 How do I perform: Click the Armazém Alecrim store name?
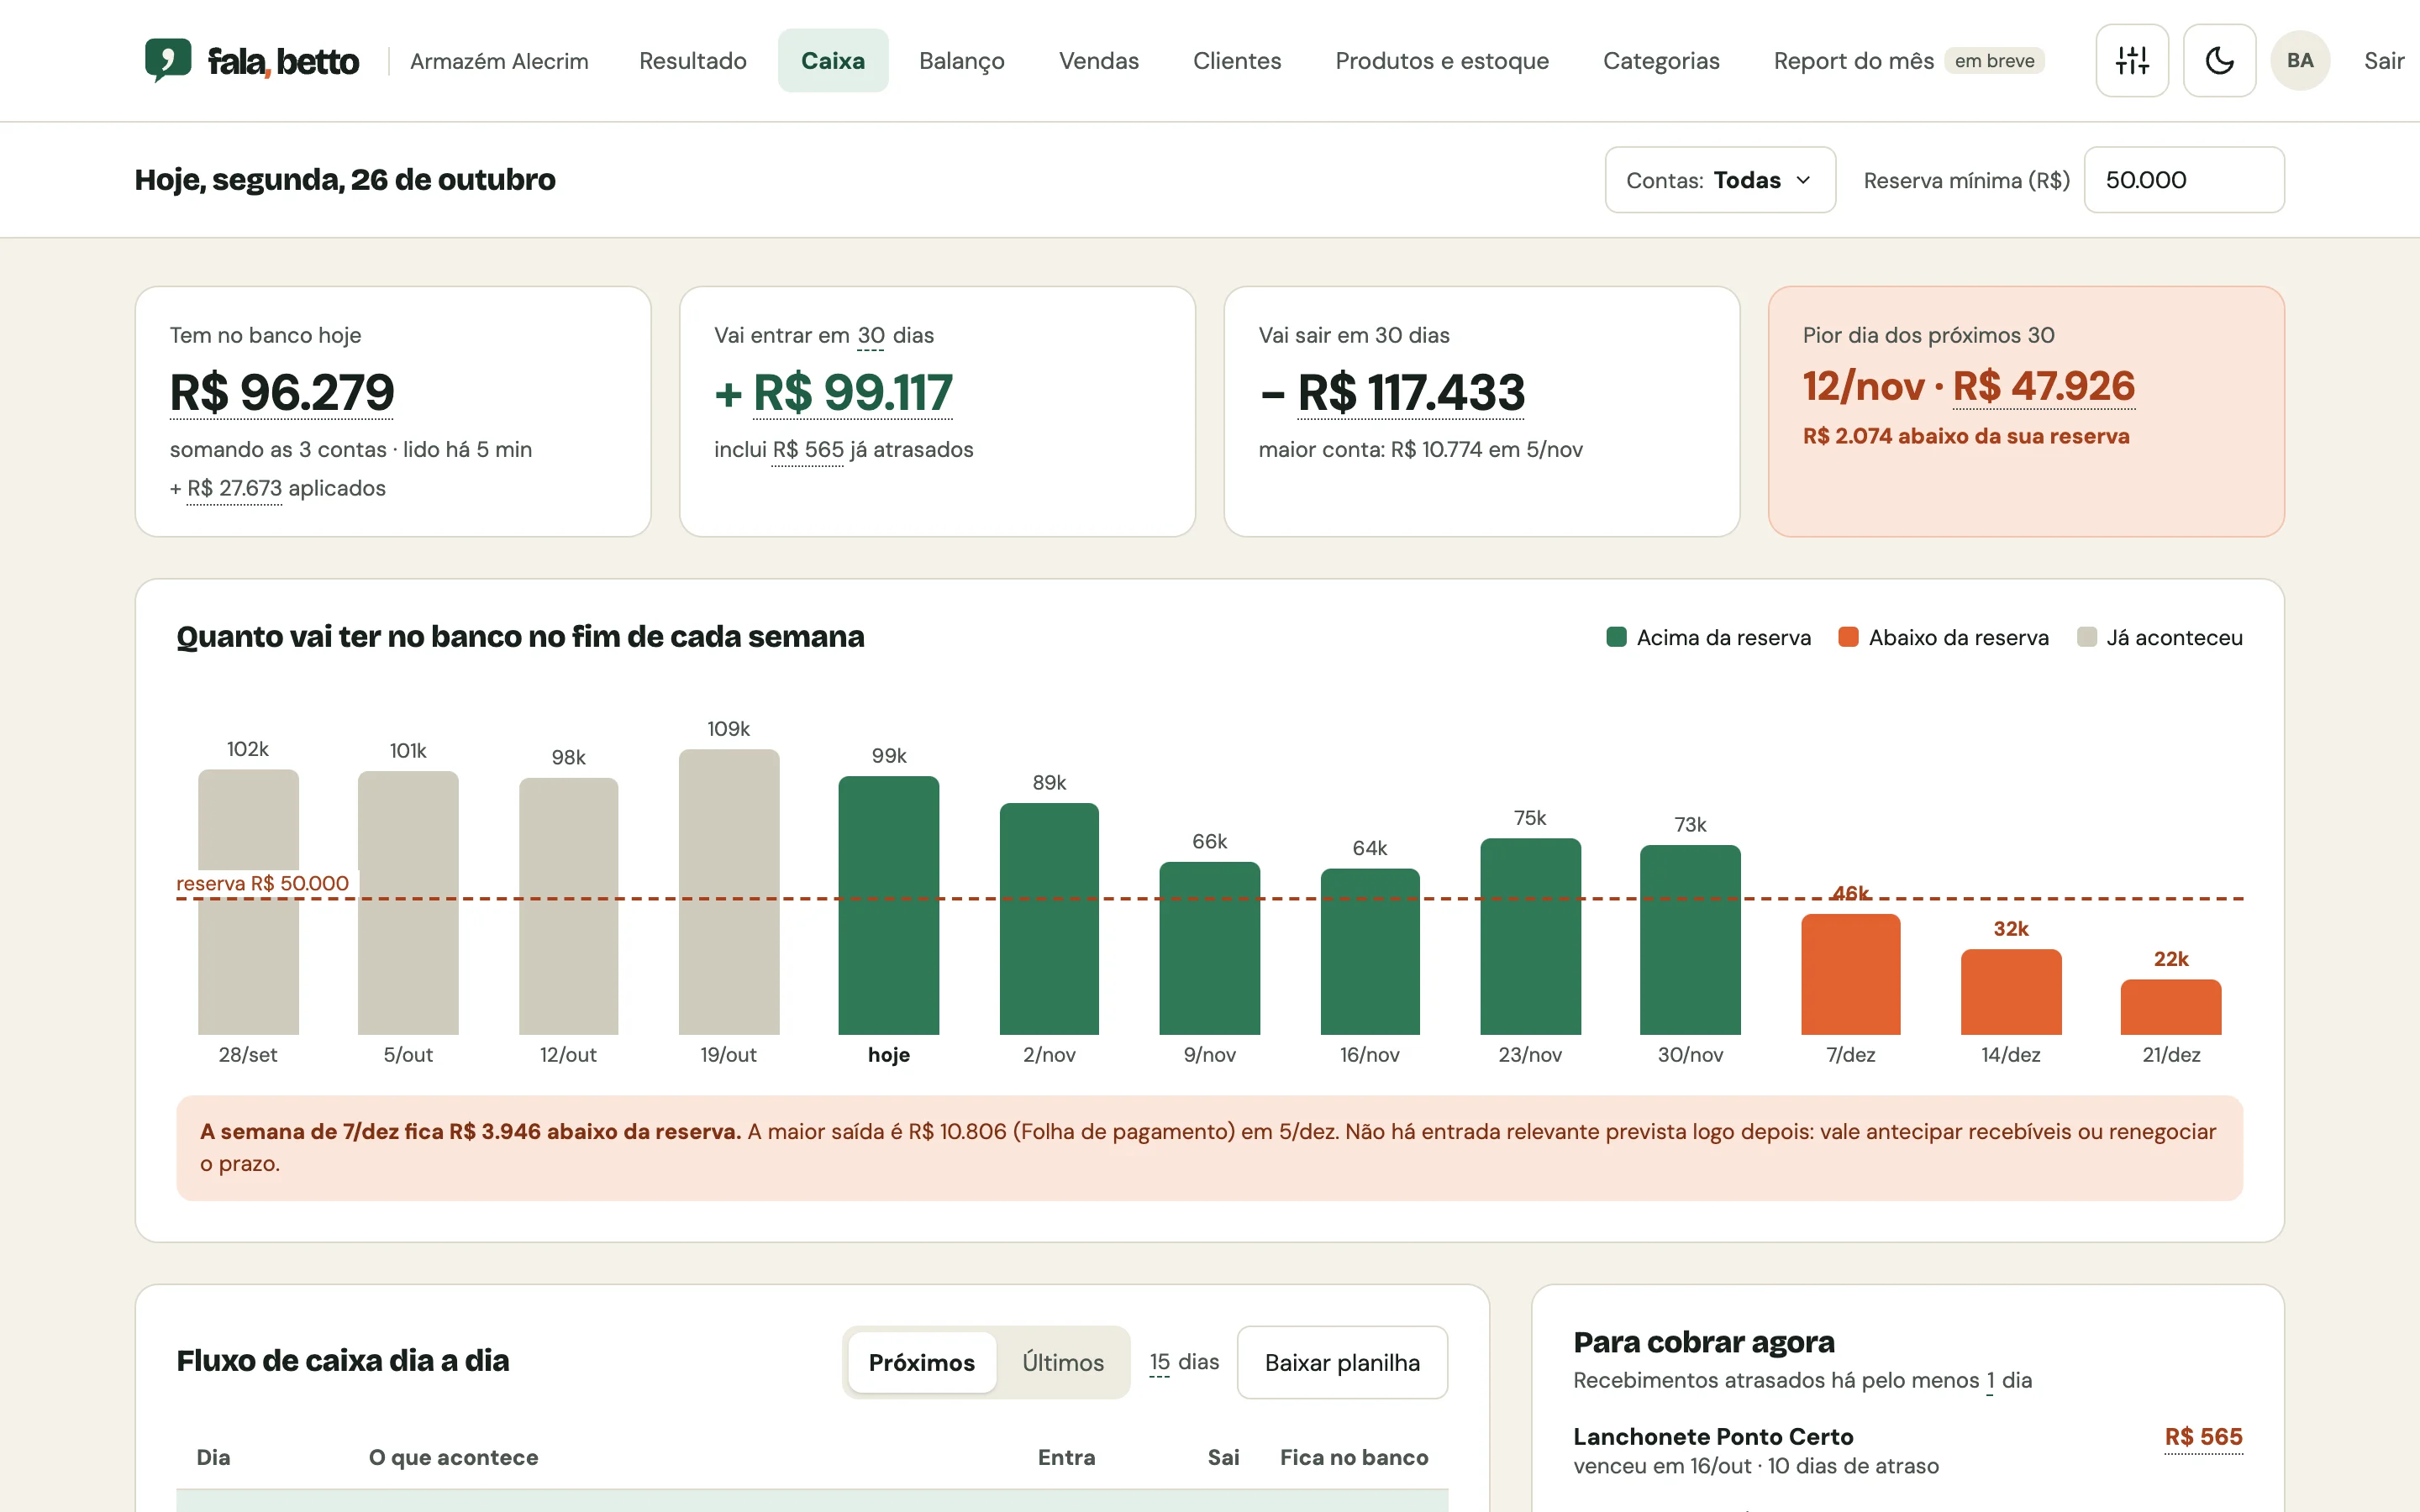499,61
